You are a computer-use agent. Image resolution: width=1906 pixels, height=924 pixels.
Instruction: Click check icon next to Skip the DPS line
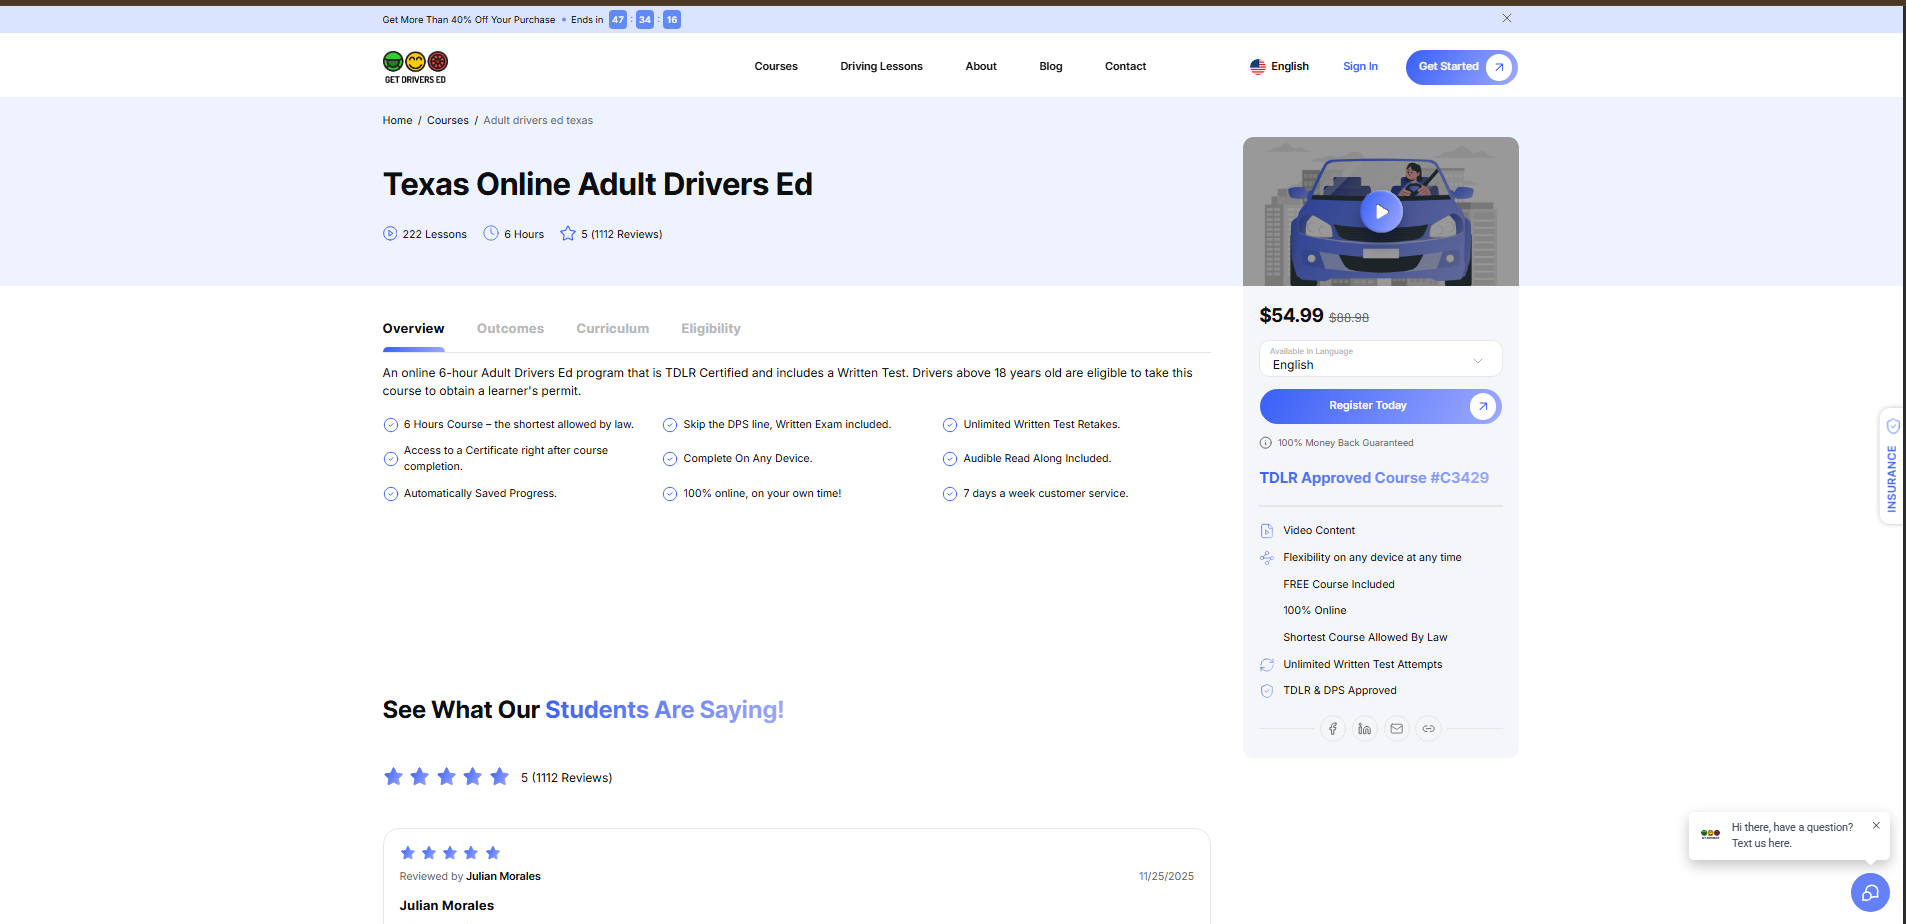[670, 425]
